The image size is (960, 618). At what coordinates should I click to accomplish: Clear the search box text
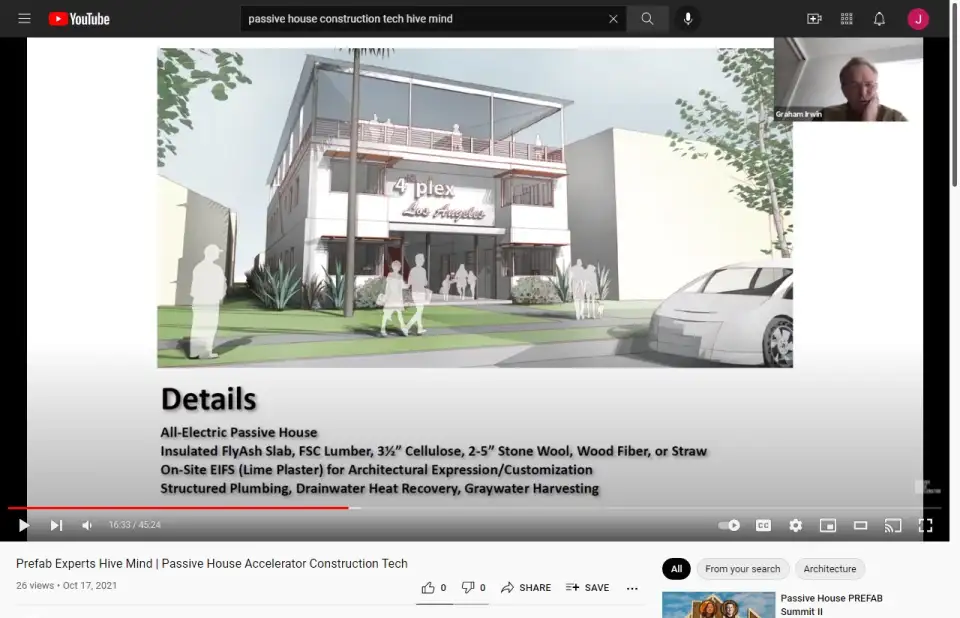613,19
